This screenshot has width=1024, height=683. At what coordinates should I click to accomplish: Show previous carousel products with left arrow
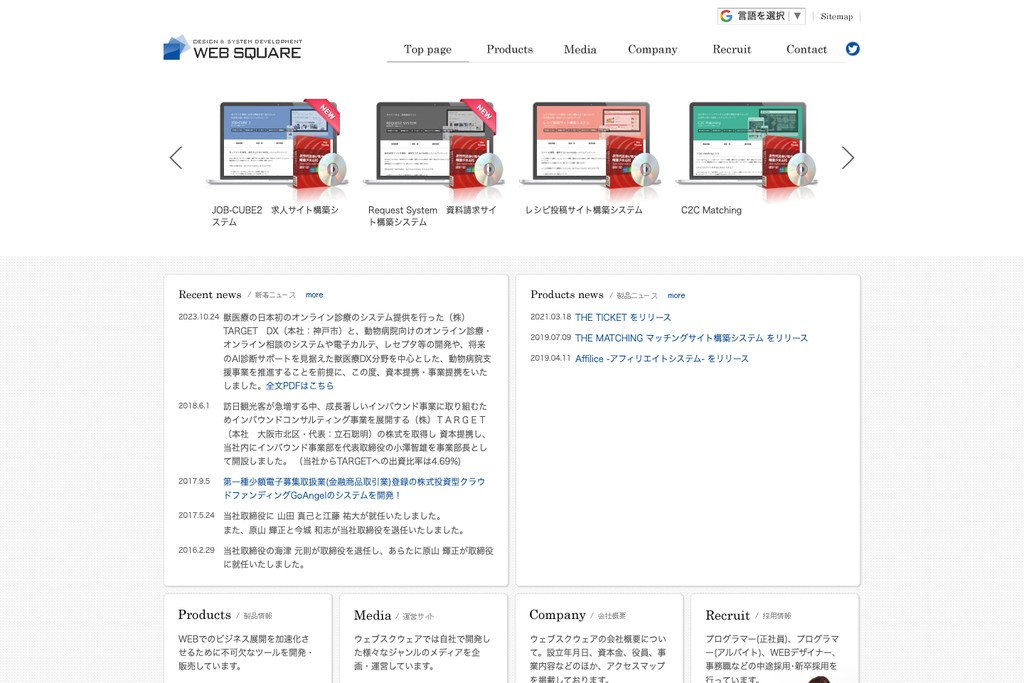tap(176, 157)
